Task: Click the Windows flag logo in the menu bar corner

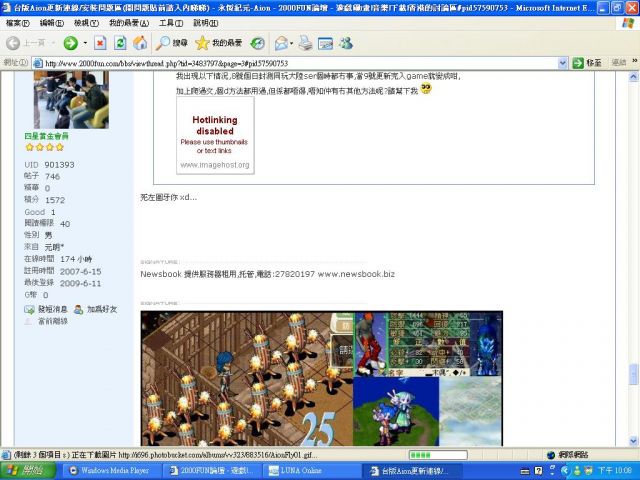Action: [x=627, y=23]
